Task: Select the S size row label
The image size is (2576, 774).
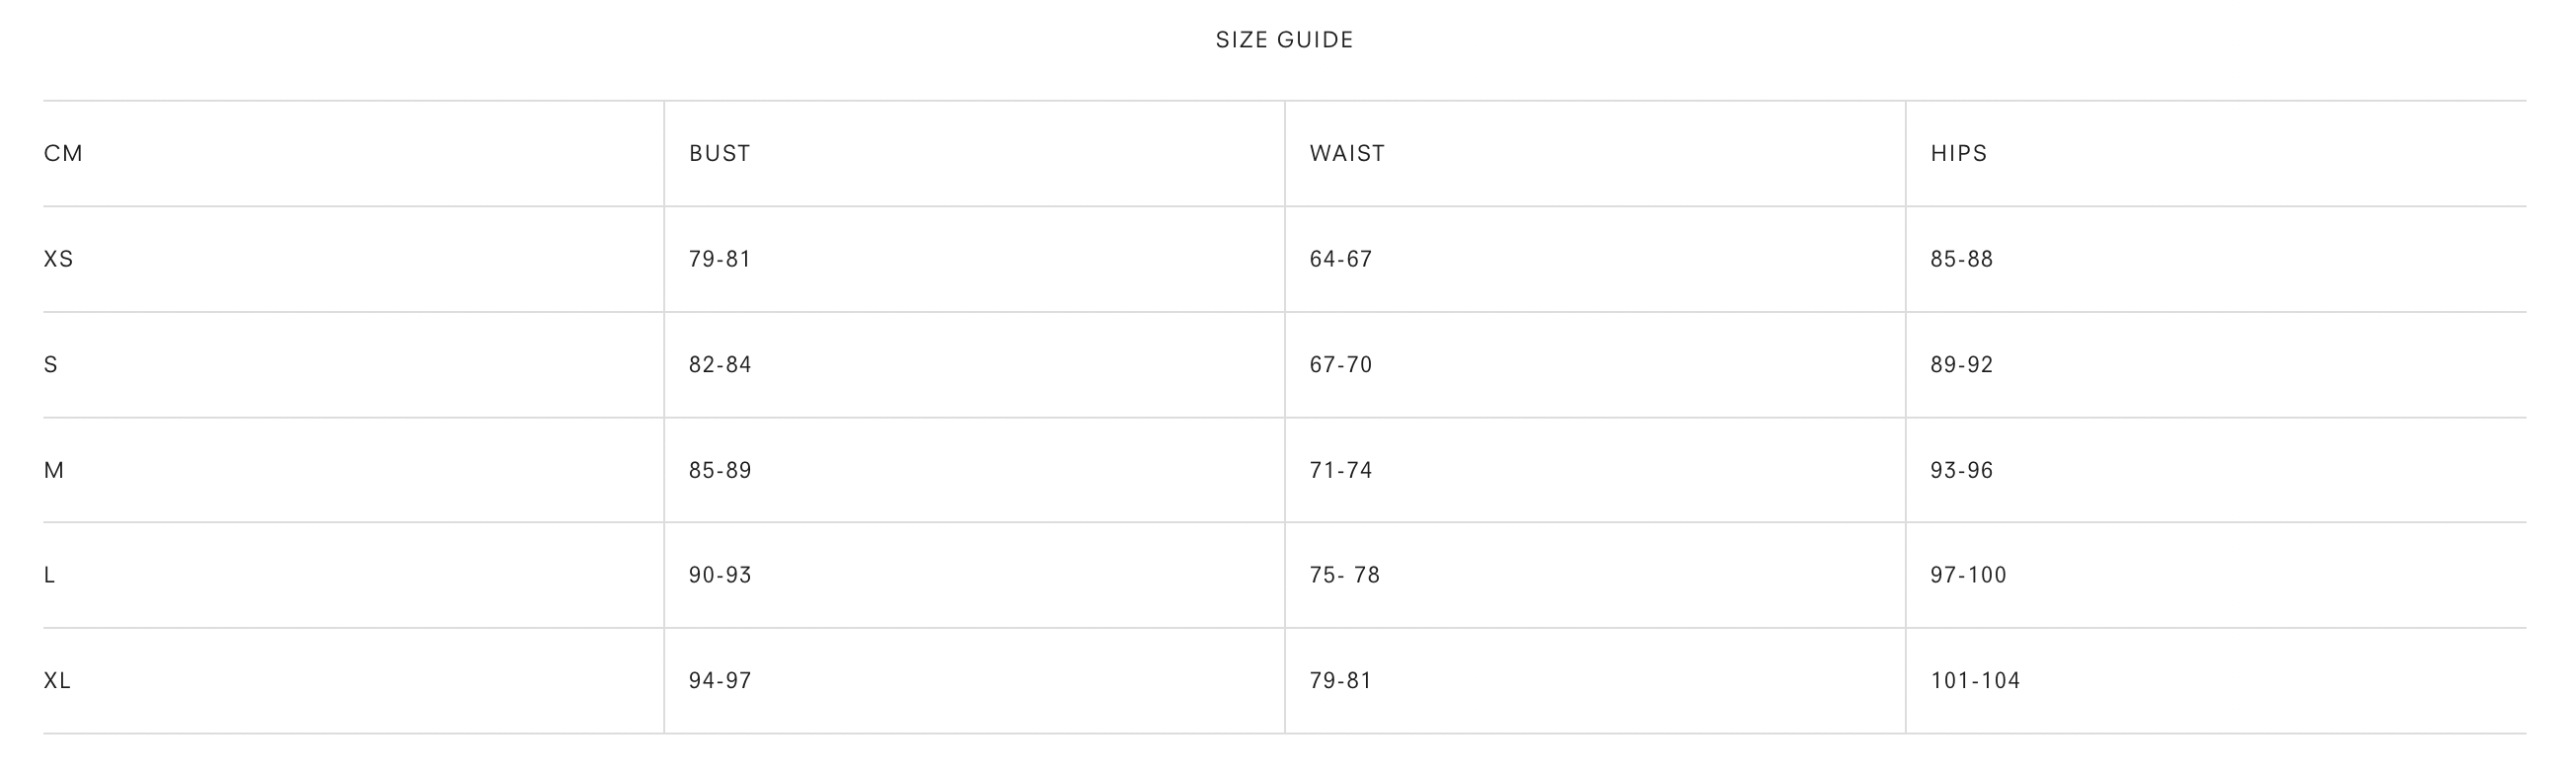Action: click(x=51, y=365)
